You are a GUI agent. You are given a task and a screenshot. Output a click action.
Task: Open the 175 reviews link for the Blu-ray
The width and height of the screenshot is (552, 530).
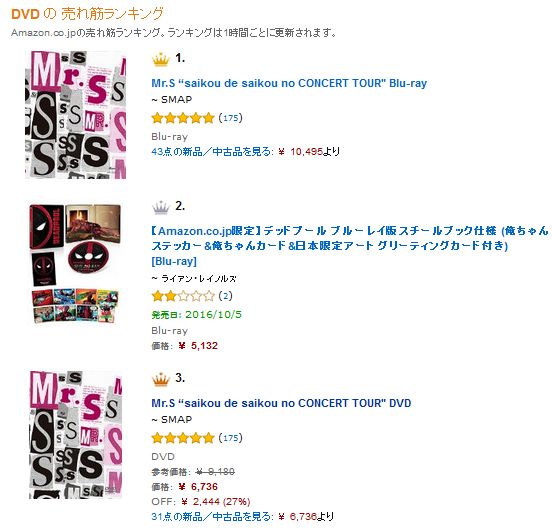coord(231,118)
